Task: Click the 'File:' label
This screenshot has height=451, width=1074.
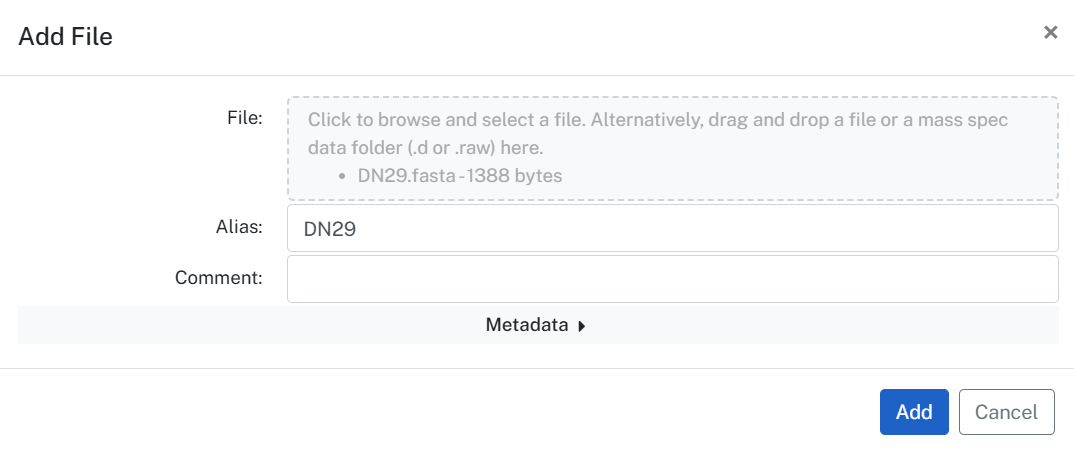Action: [x=245, y=119]
